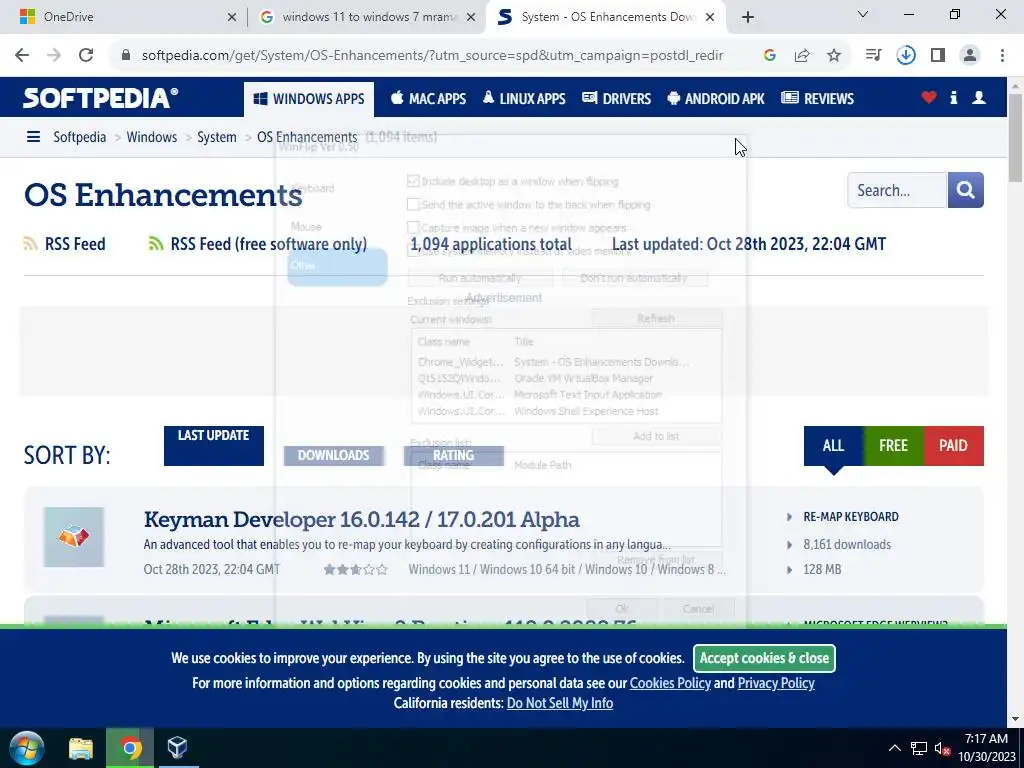Click the red heart icon in header

929,98
